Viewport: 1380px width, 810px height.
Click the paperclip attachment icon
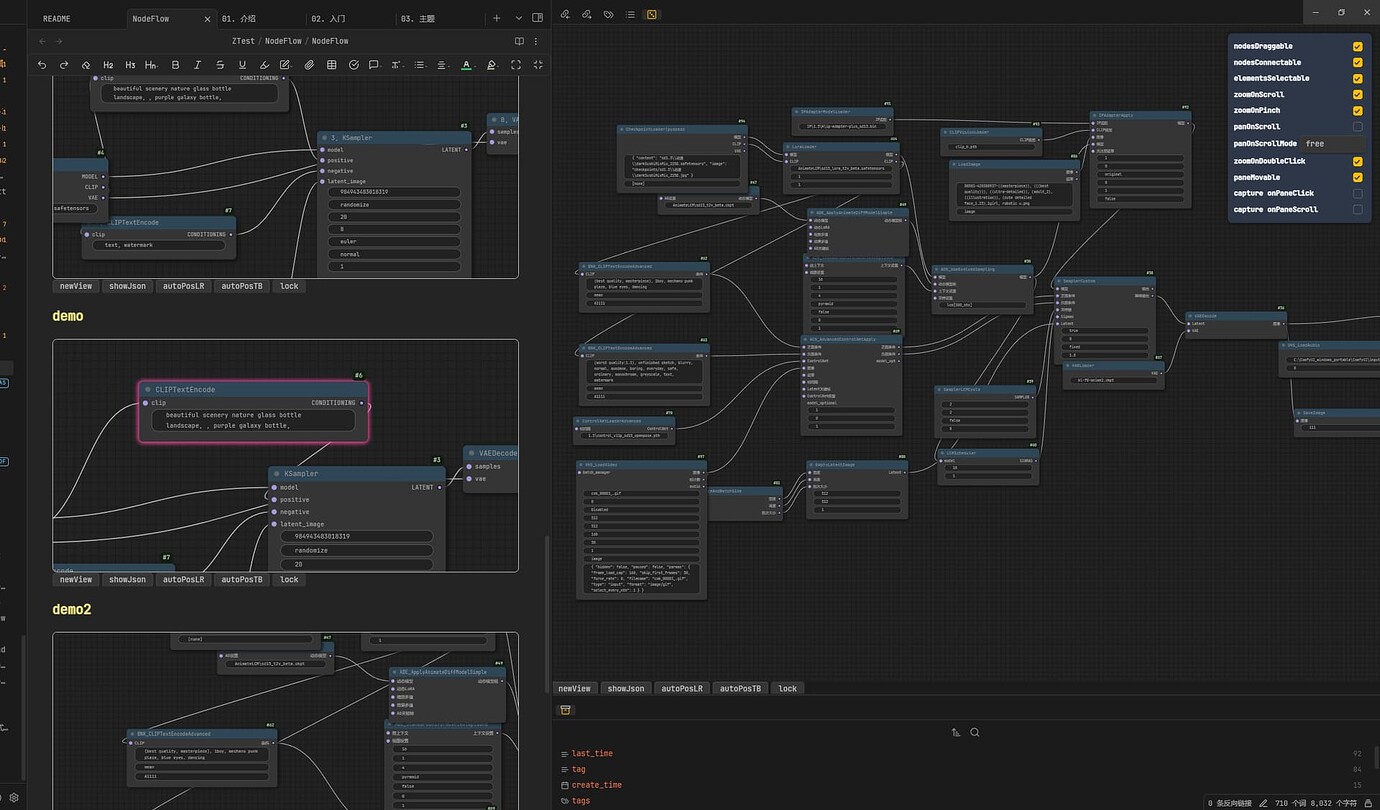pyautogui.click(x=308, y=64)
